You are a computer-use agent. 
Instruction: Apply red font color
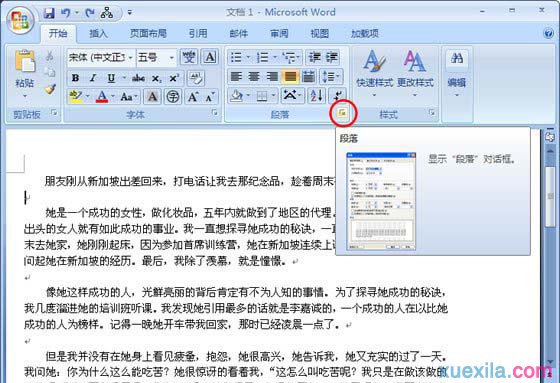102,96
